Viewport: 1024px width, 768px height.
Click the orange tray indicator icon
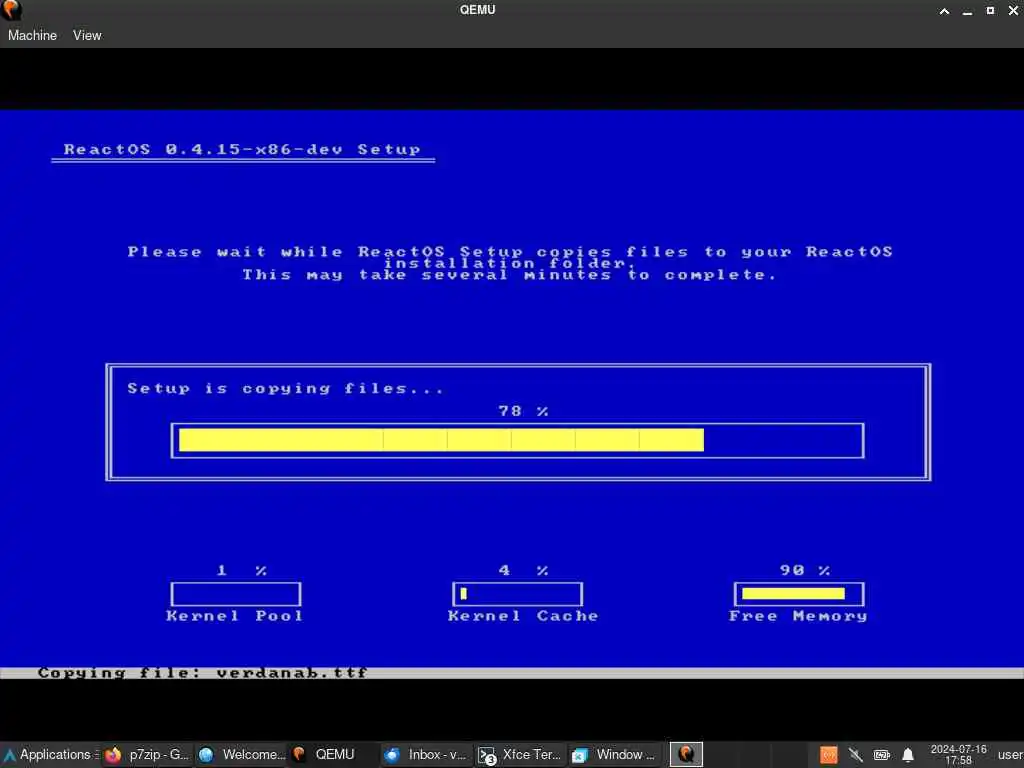pos(829,755)
